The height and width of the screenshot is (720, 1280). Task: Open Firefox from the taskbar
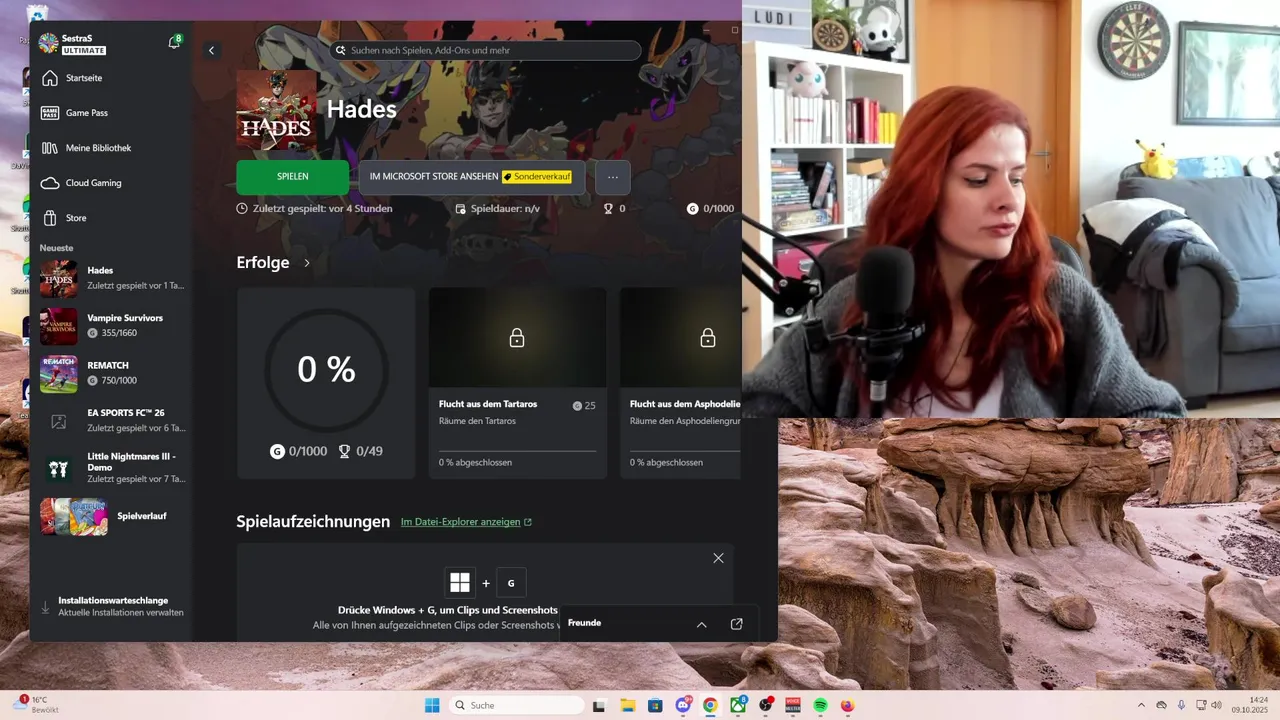pos(848,705)
